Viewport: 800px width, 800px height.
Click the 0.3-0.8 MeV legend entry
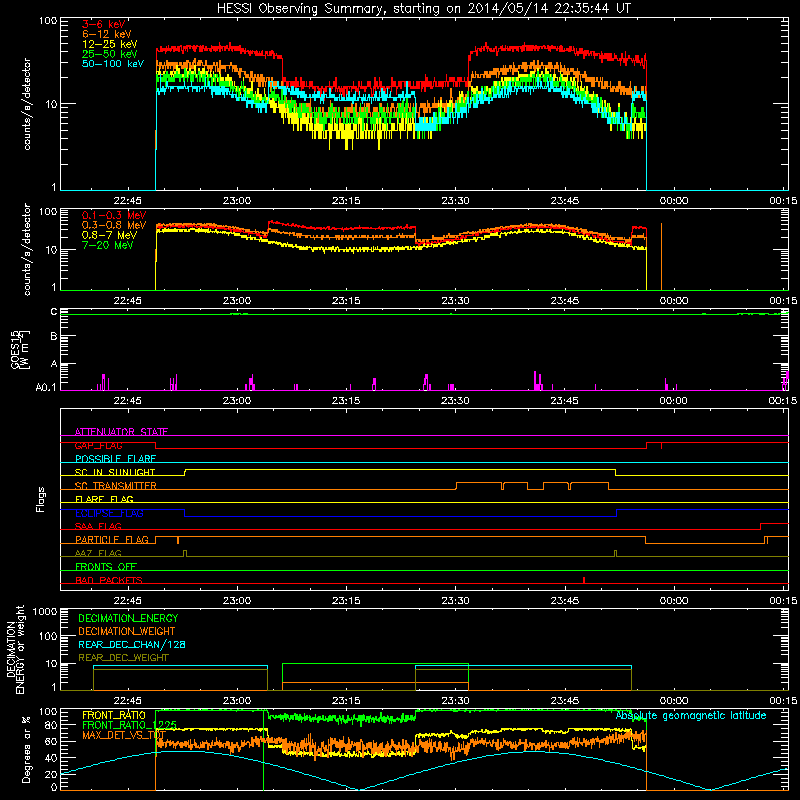click(x=114, y=225)
